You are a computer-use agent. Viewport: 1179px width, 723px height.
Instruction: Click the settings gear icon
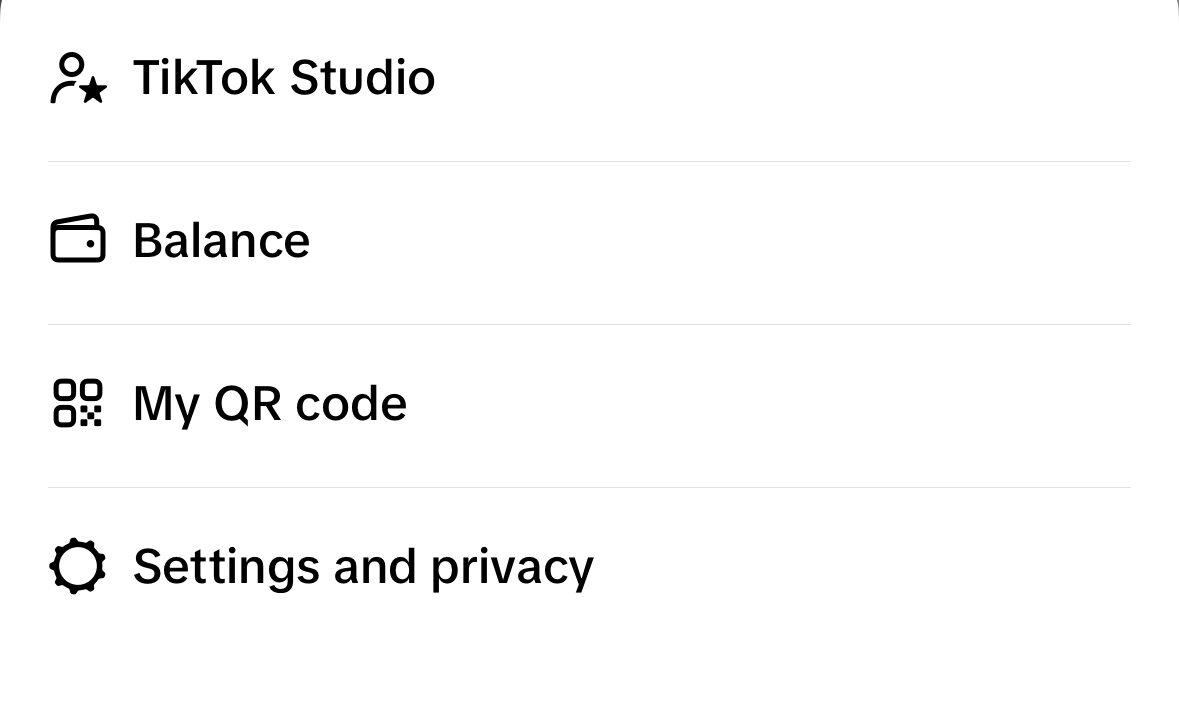pos(77,566)
